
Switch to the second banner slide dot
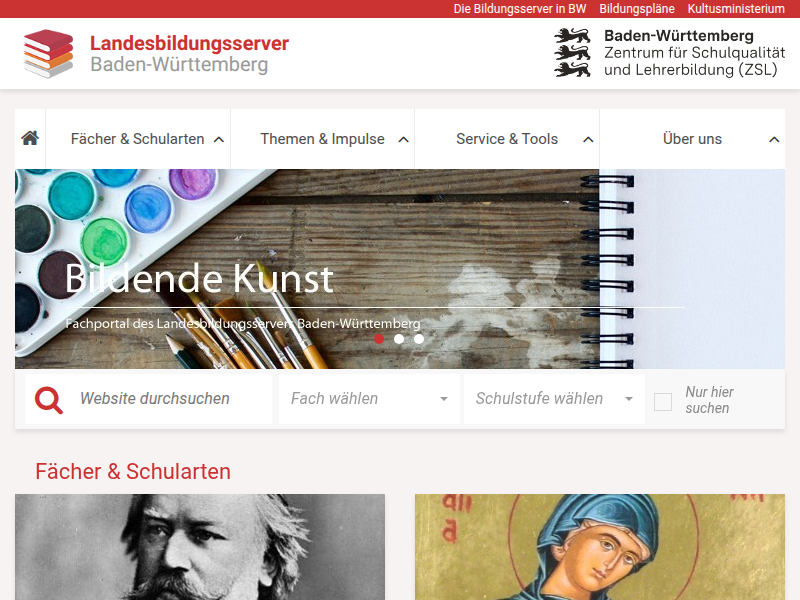399,339
